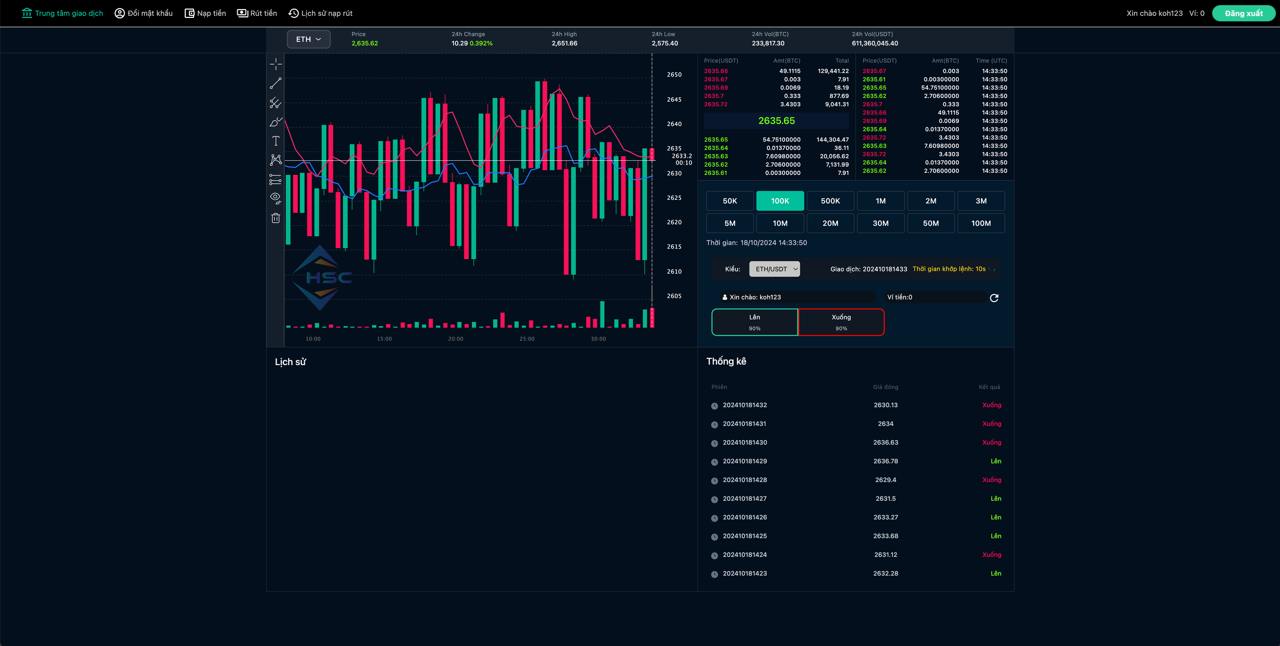Click the Đăng xuất button
The width and height of the screenshot is (1280, 646).
1244,13
